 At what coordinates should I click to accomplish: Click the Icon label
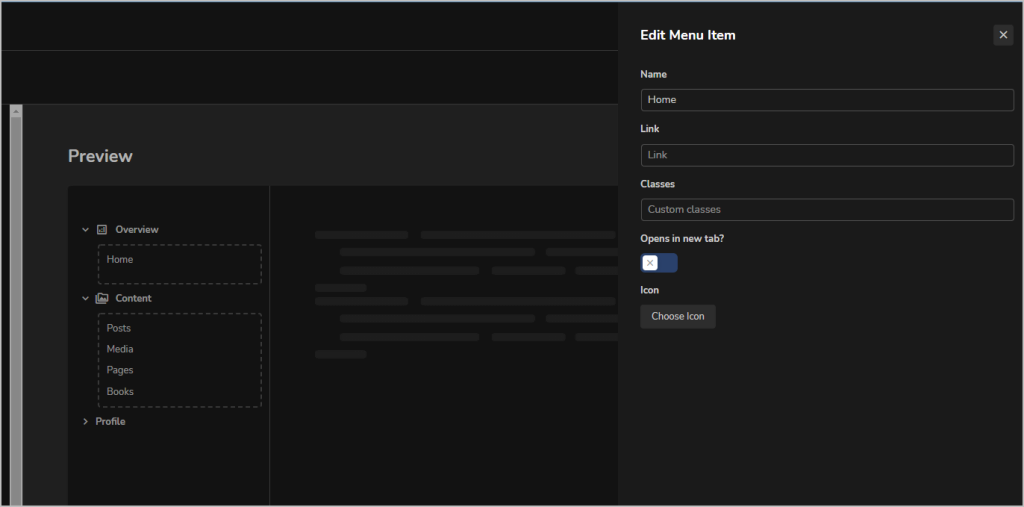tap(649, 290)
